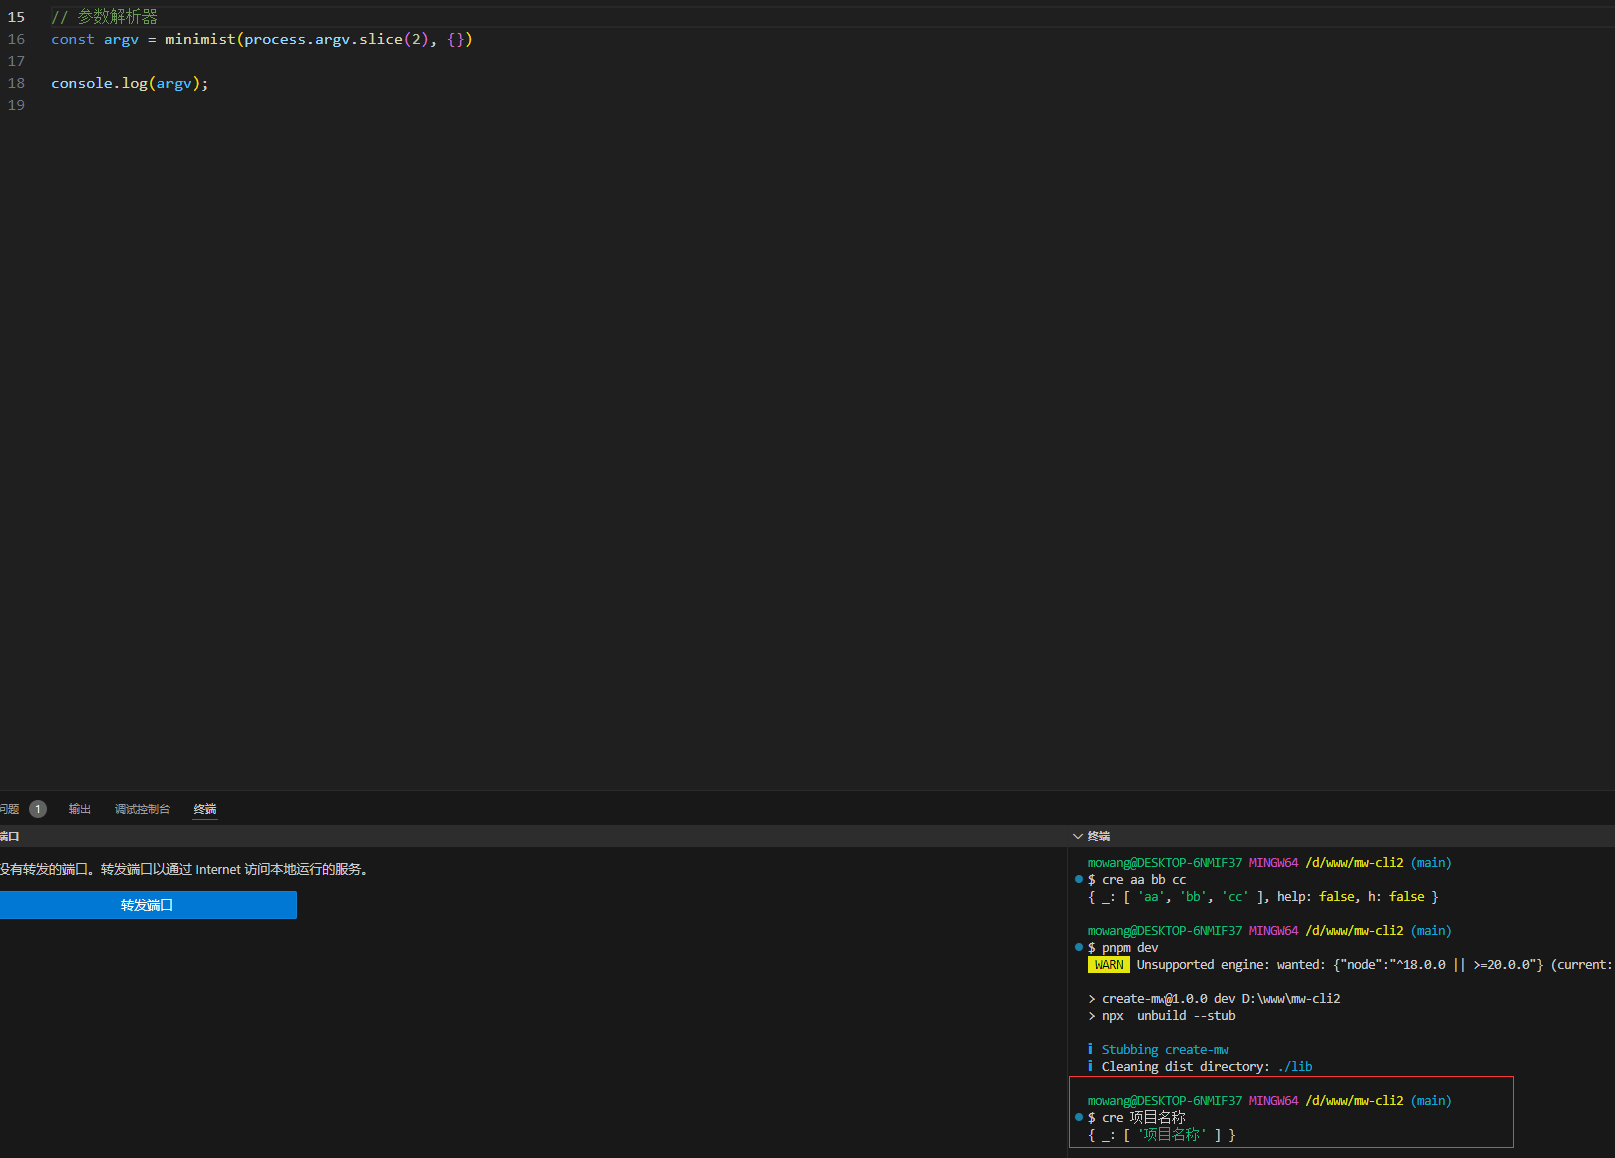Click 'npx unbuild --stub' terminal line
The height and width of the screenshot is (1158, 1615).
coord(1162,1016)
